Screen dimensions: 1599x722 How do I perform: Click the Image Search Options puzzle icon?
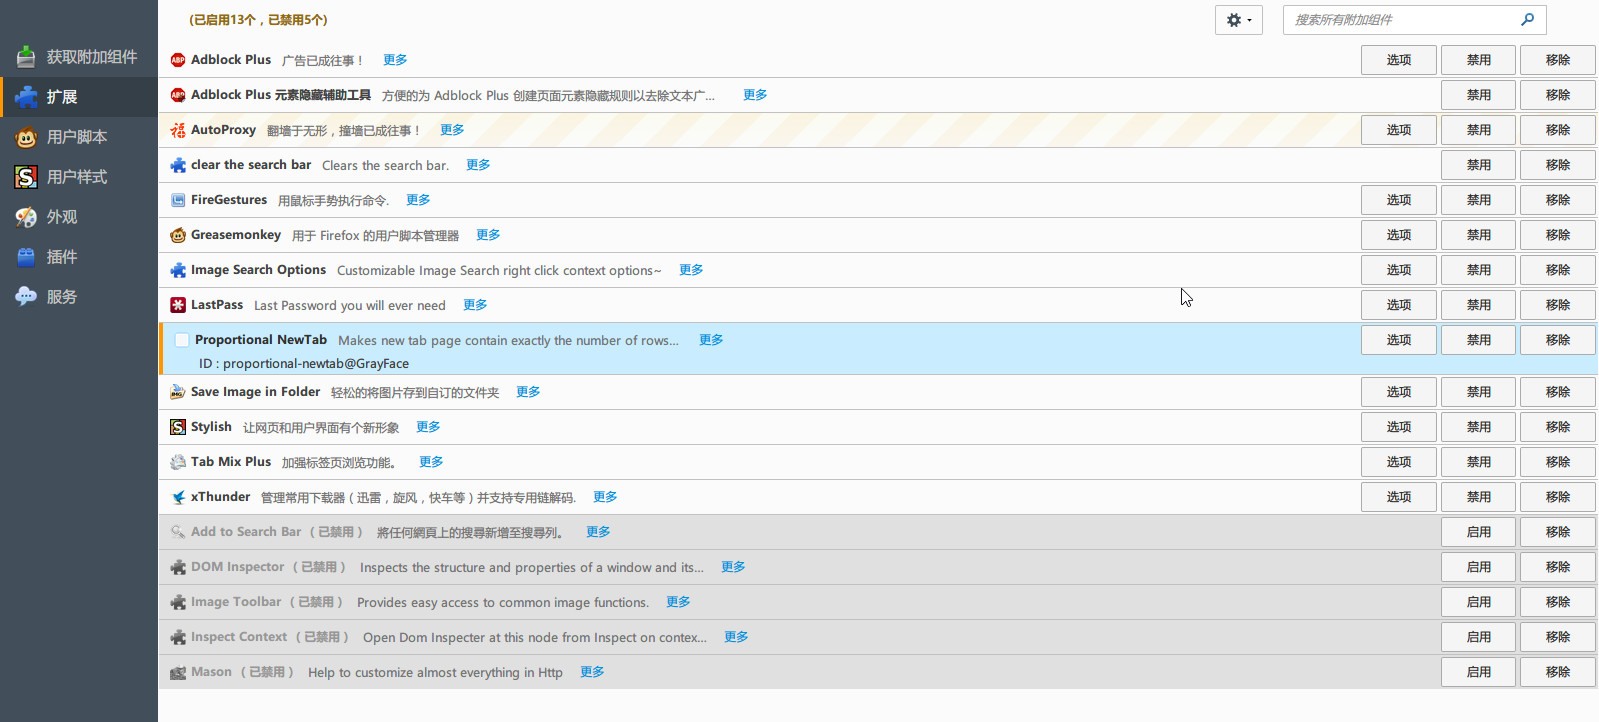pyautogui.click(x=178, y=270)
